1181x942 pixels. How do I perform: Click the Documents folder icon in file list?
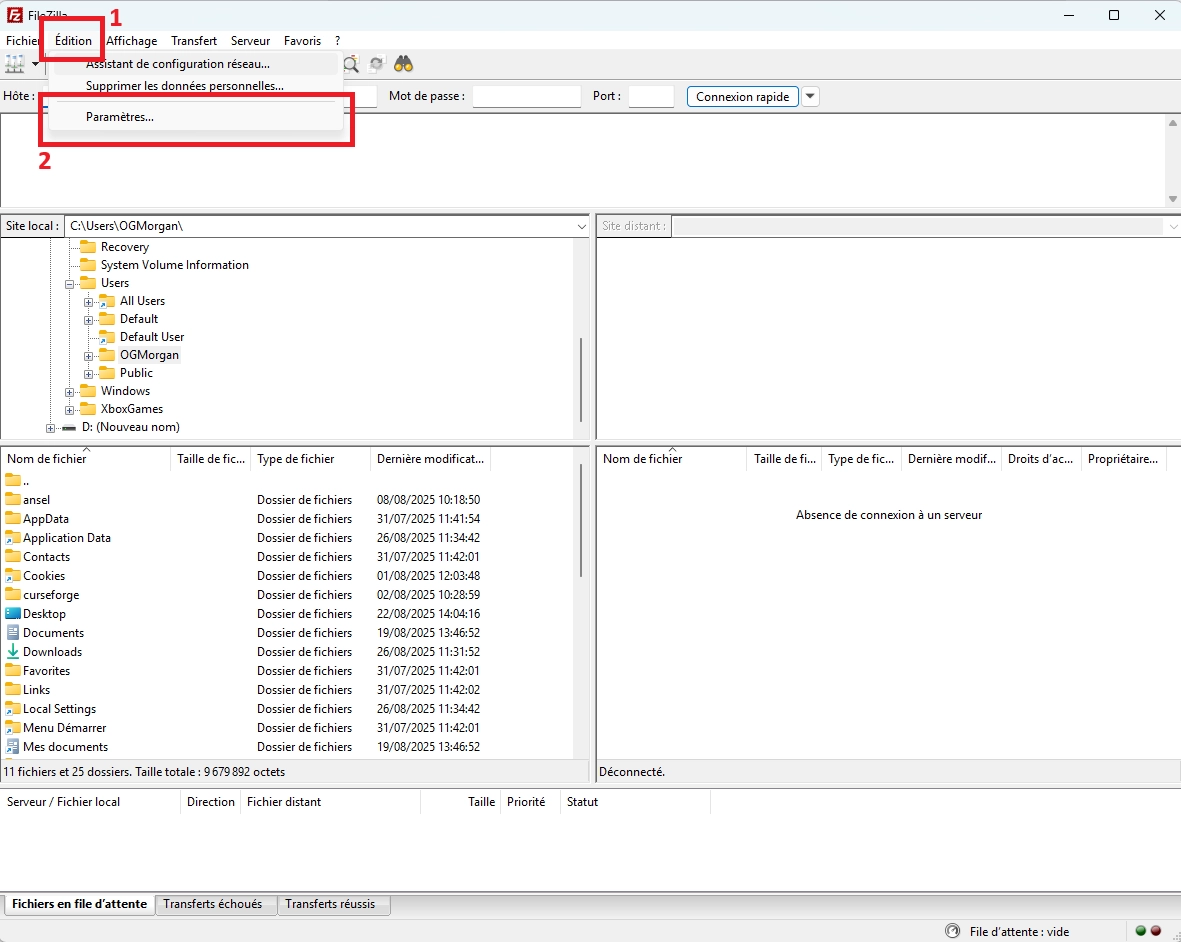point(13,633)
